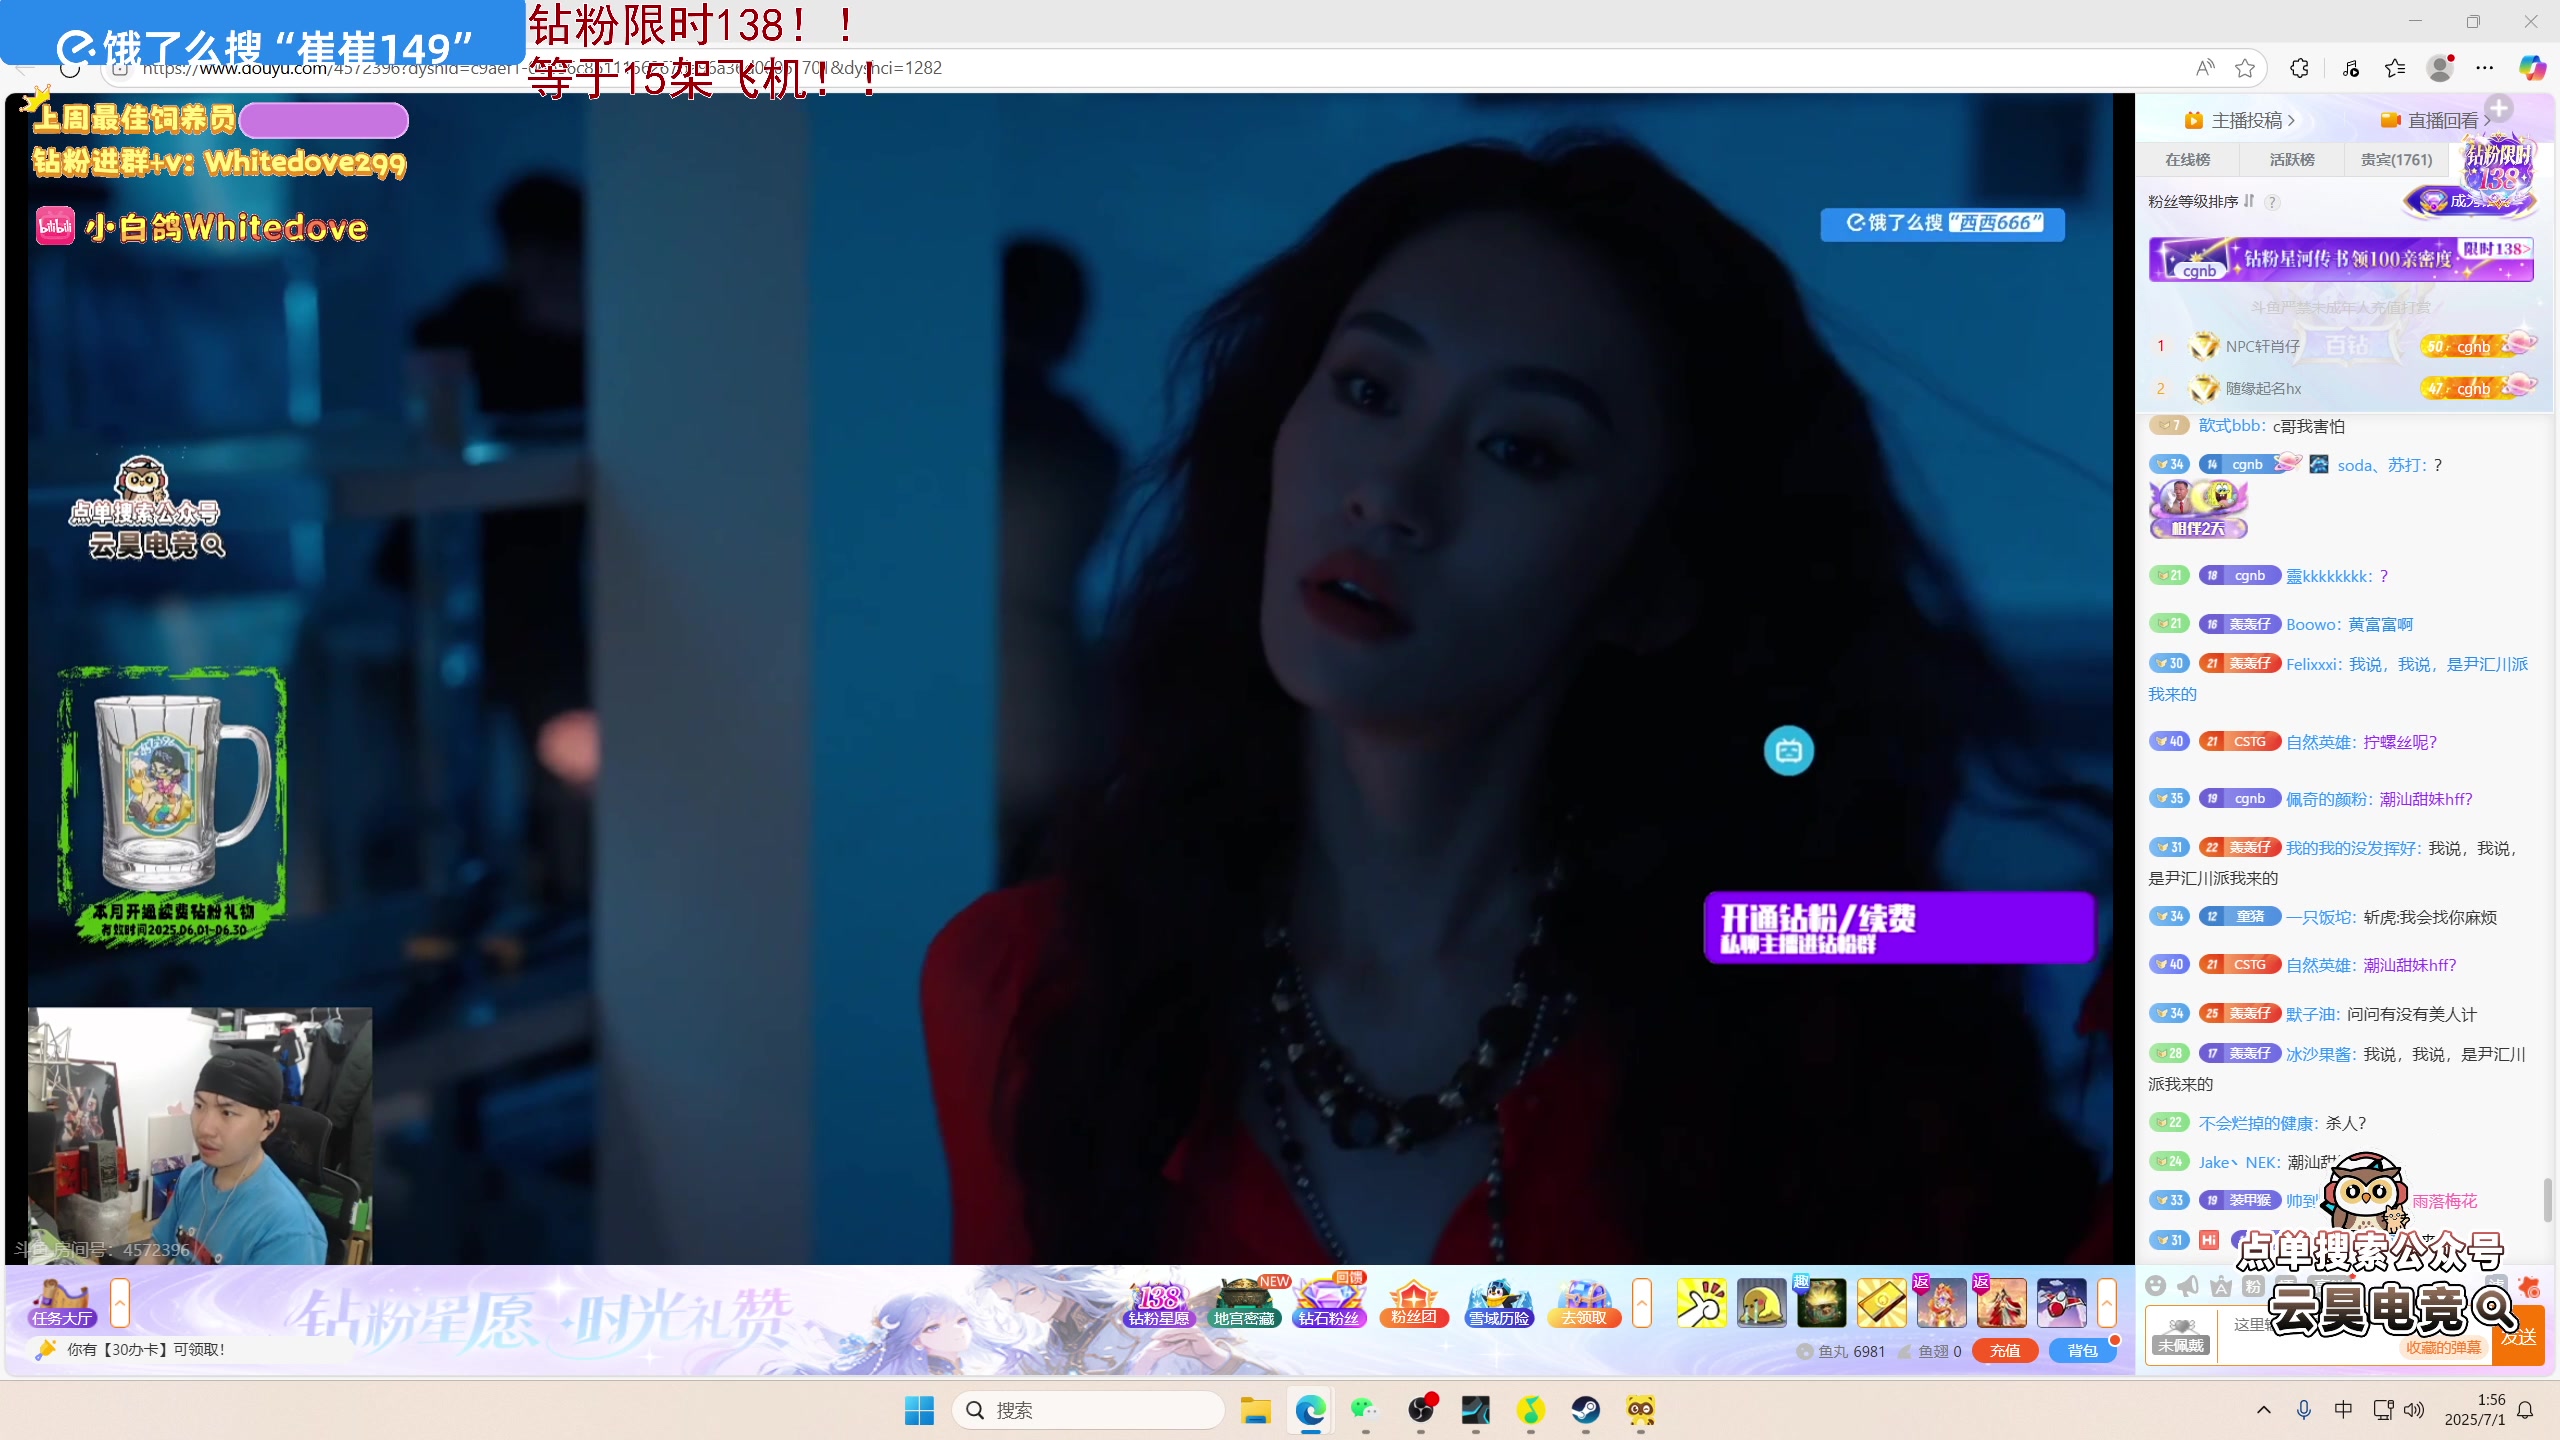
Task: Click the red splash icon beside chat toolbar
Action: point(2529,1286)
